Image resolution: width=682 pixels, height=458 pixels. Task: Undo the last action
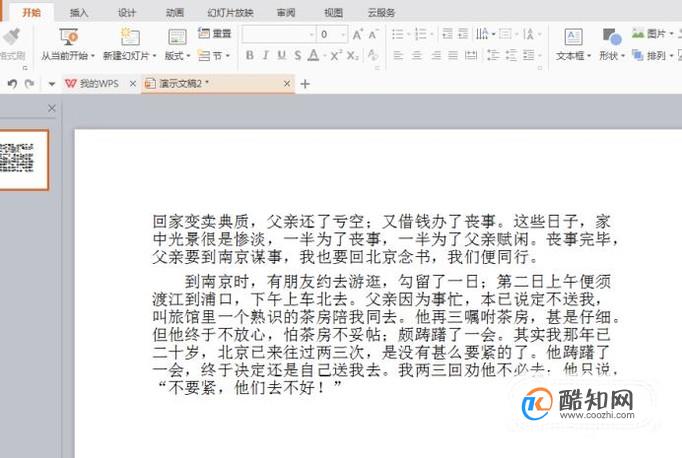[x=12, y=84]
